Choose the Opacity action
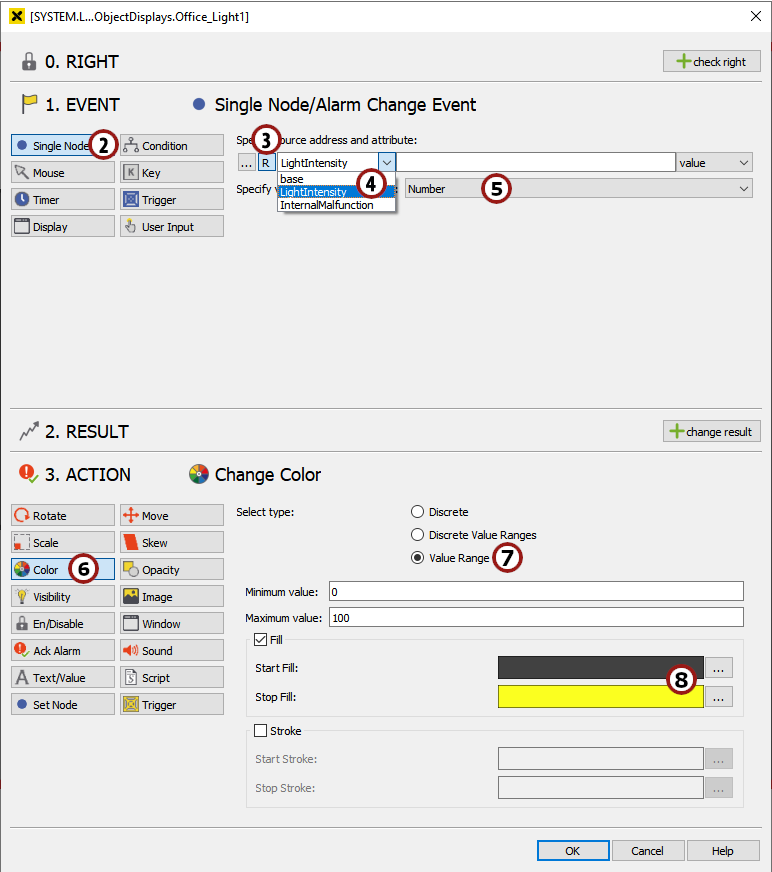This screenshot has width=772, height=872. tap(171, 570)
